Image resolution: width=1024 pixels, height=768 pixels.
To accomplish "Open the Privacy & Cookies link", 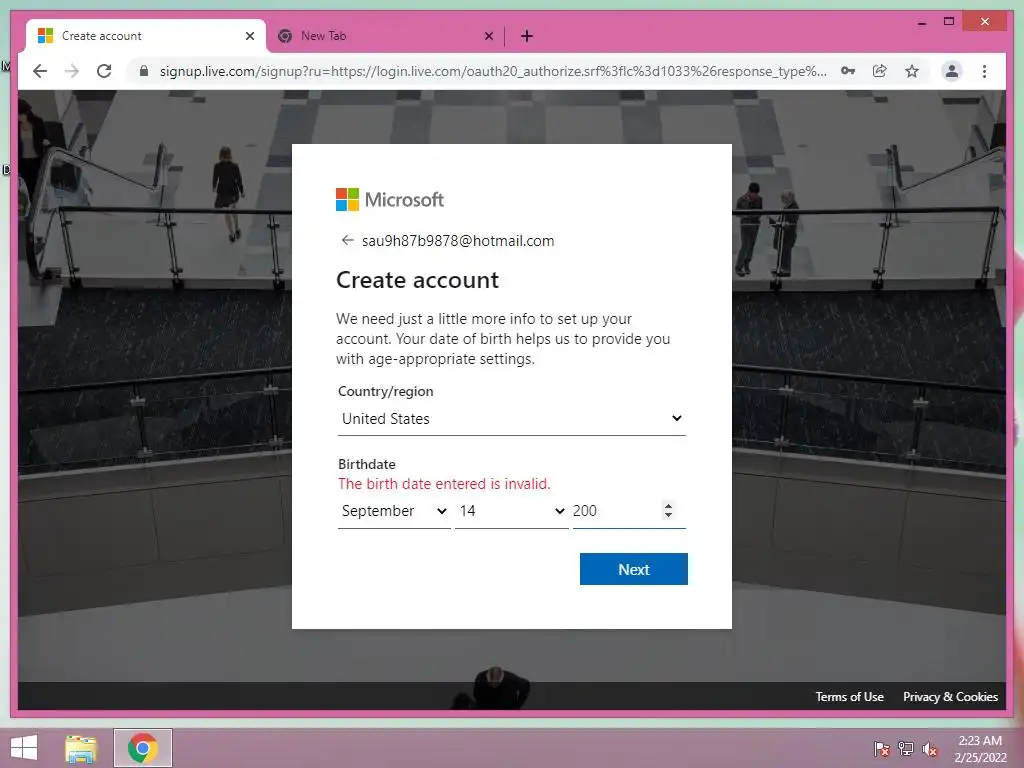I will click(950, 697).
